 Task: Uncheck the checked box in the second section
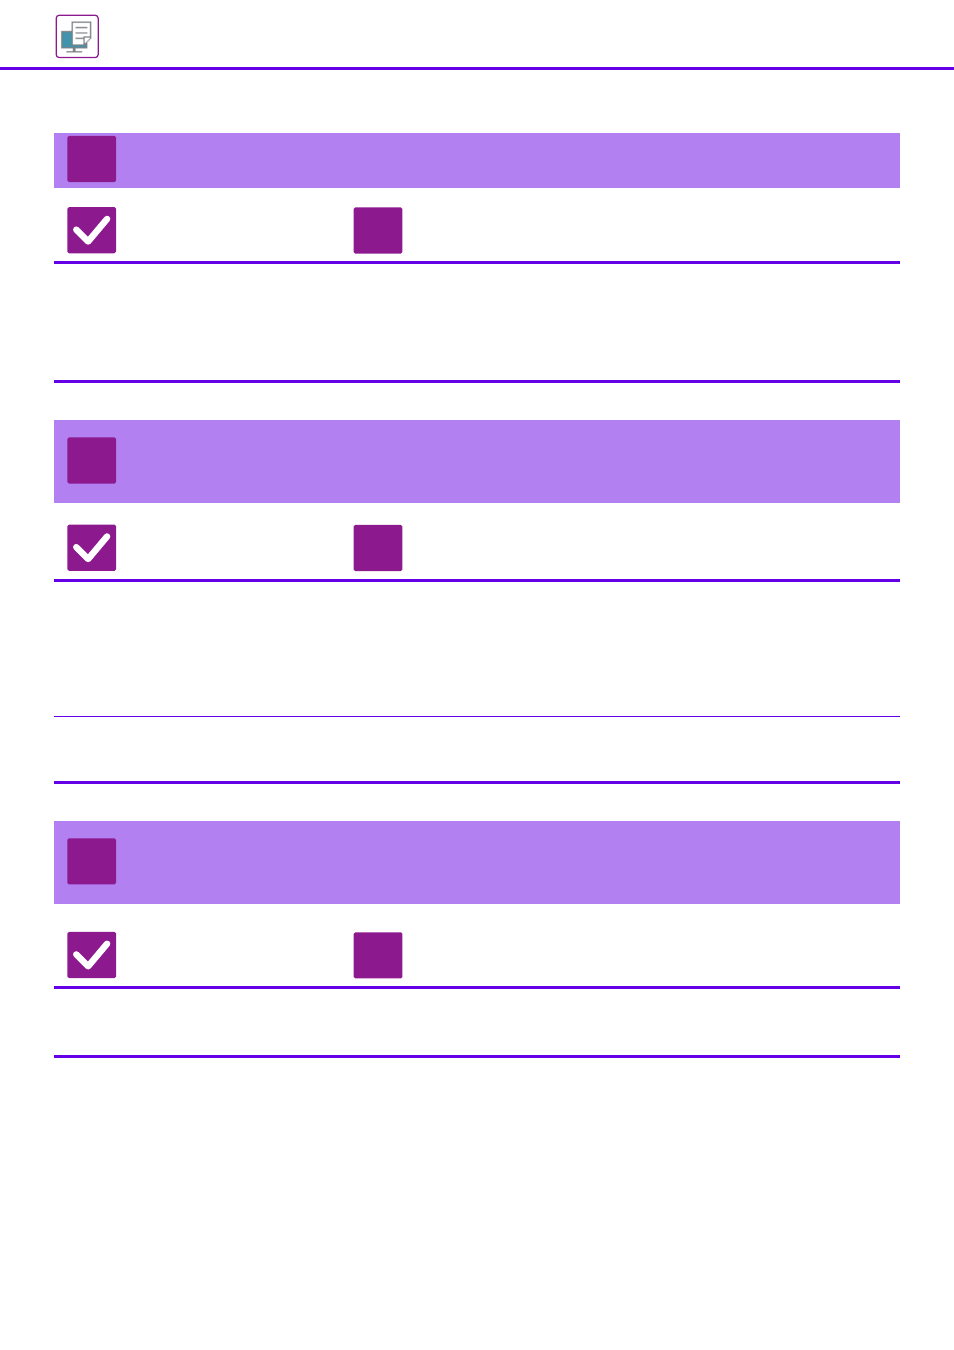click(92, 548)
